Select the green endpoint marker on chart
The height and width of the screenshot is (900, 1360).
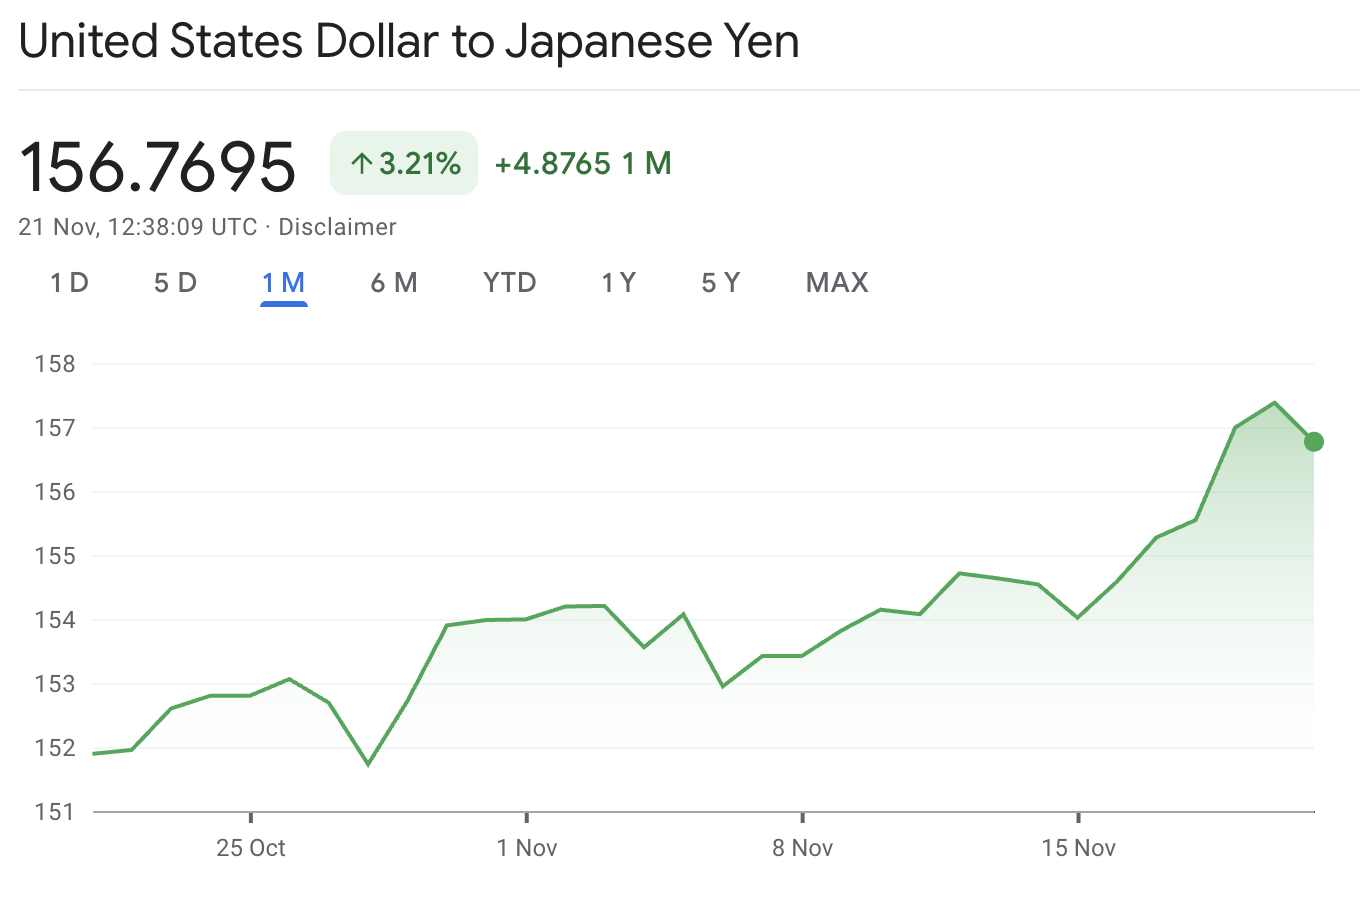pos(1313,441)
